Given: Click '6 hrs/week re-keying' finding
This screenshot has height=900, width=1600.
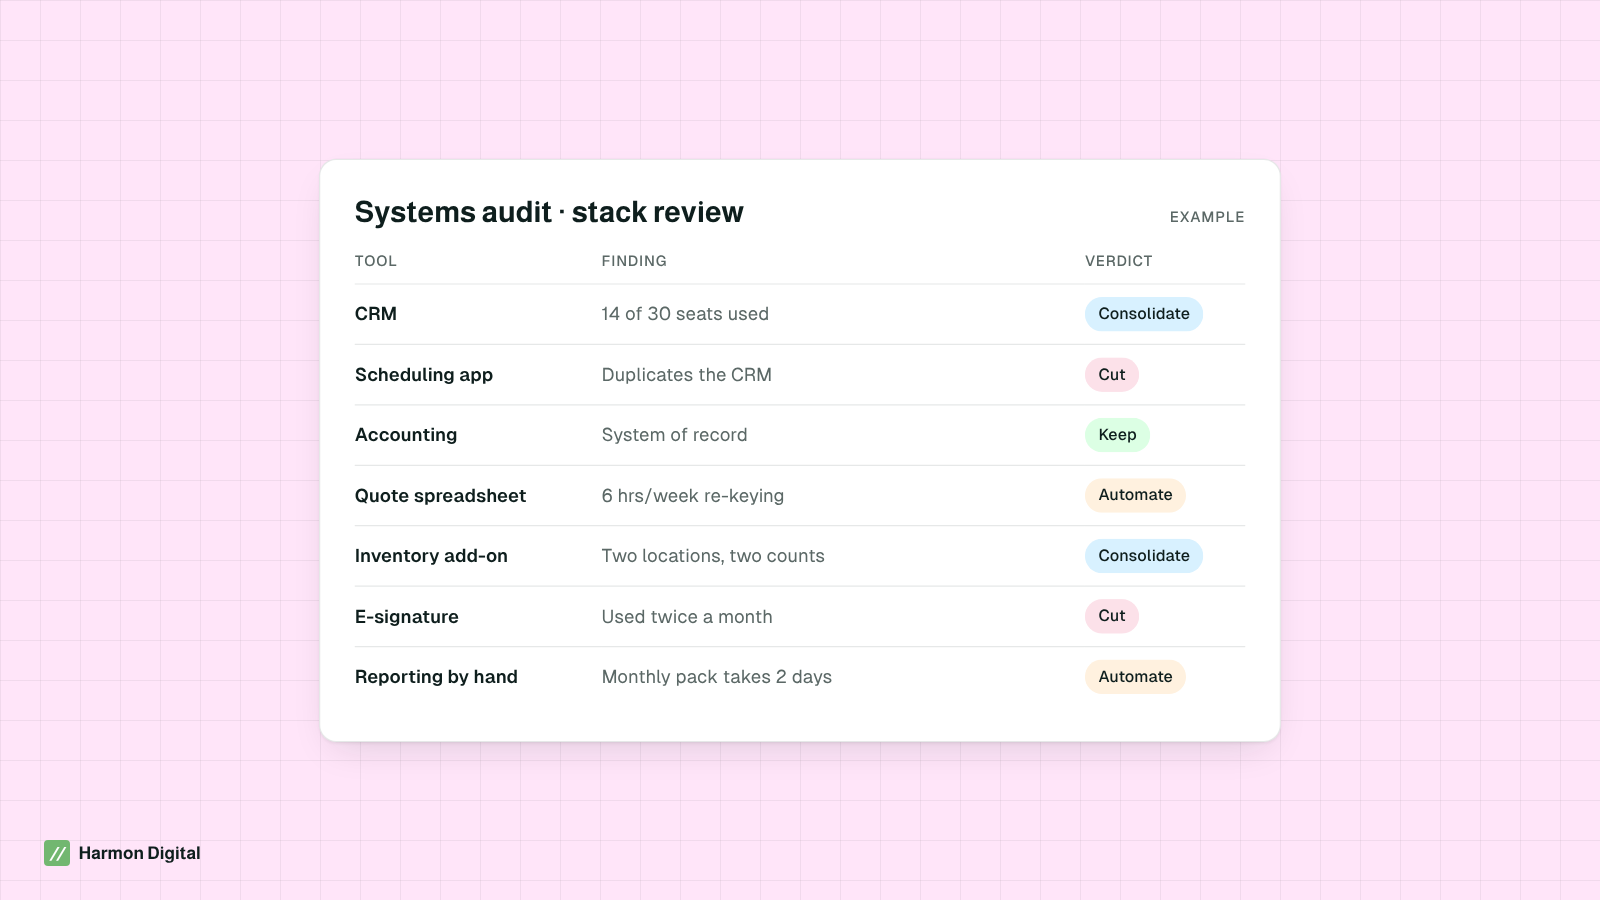Looking at the screenshot, I should [693, 496].
